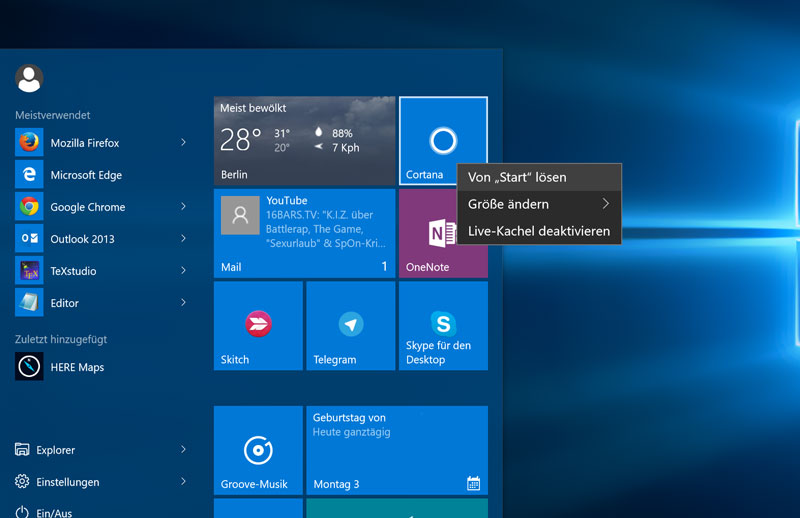Open the calendar tile showing Montag 3
The height and width of the screenshot is (518, 800).
[397, 450]
